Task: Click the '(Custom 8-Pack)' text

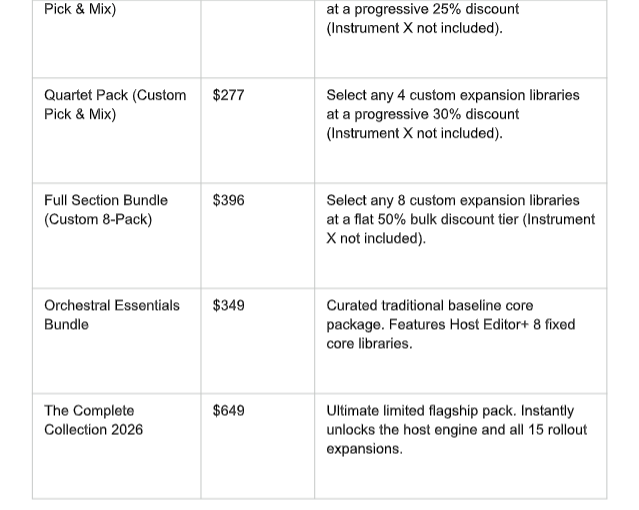Action: 98,219
